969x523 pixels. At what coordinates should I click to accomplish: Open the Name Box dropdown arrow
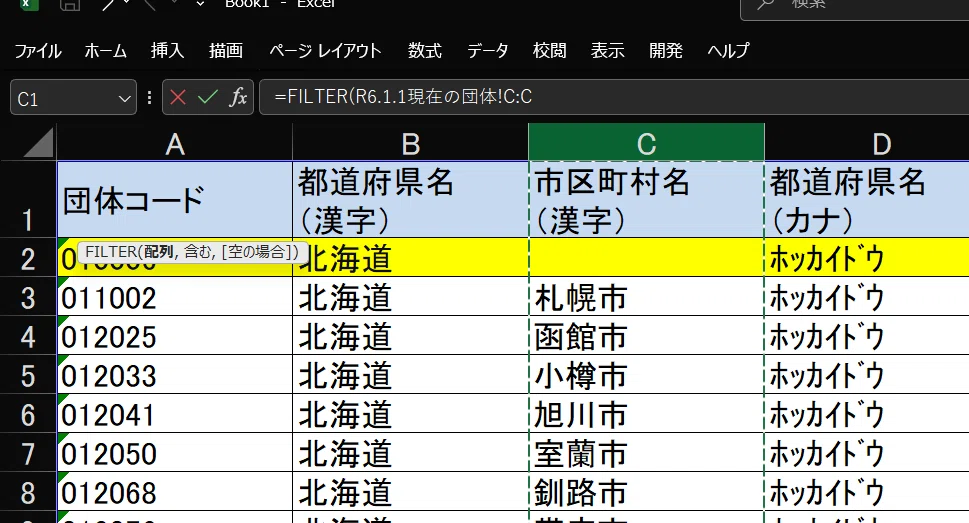[124, 98]
